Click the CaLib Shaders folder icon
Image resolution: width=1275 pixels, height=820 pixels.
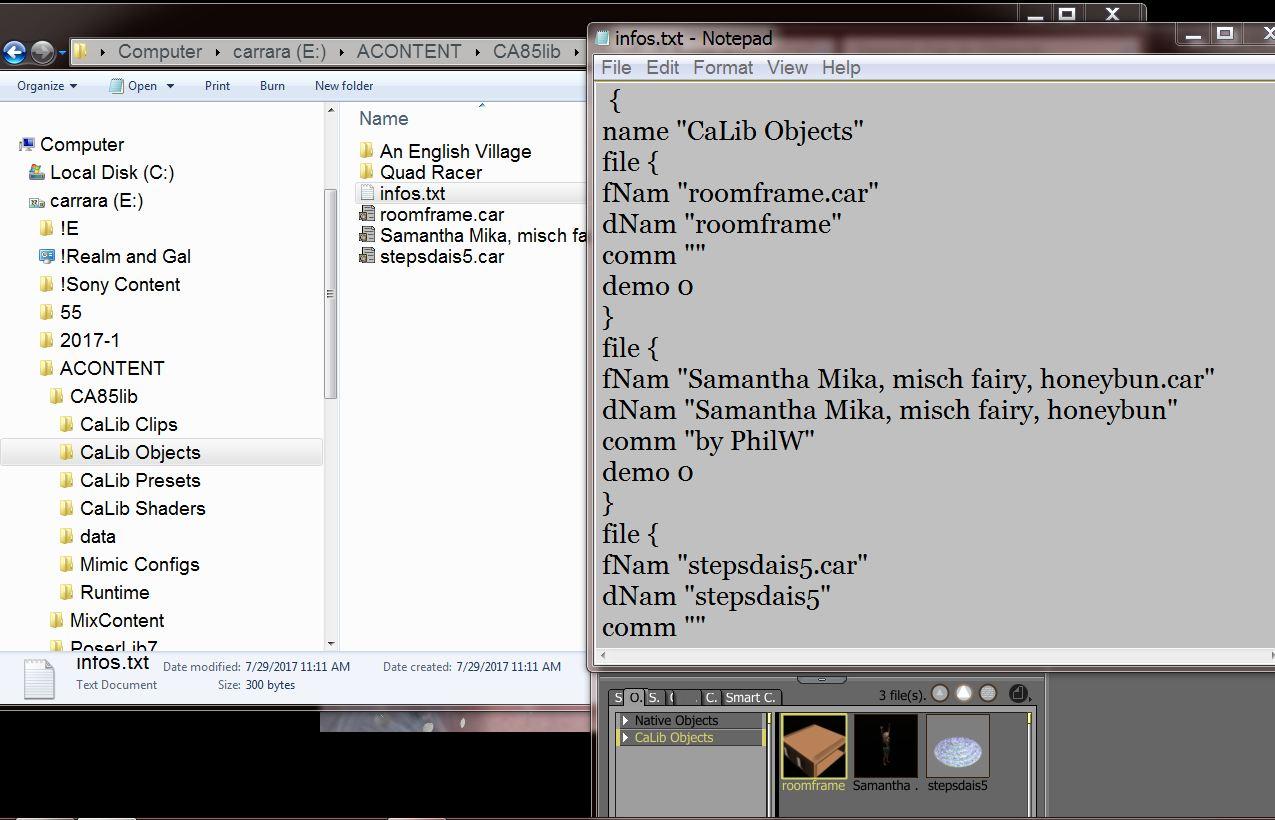tap(67, 508)
